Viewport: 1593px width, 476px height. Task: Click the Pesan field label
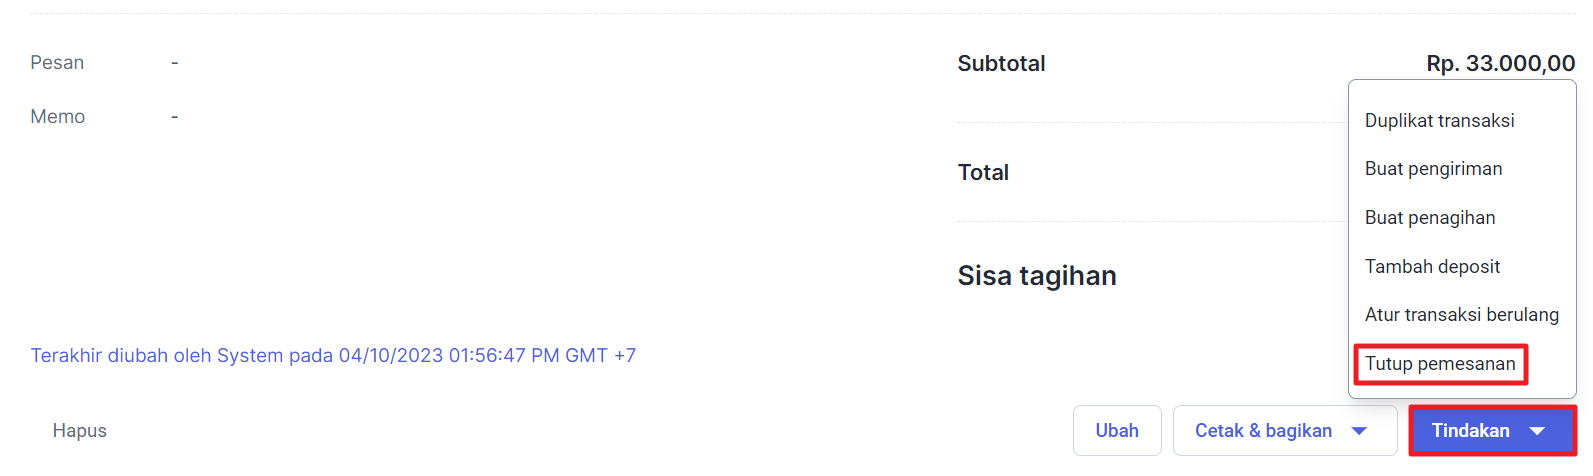57,63
